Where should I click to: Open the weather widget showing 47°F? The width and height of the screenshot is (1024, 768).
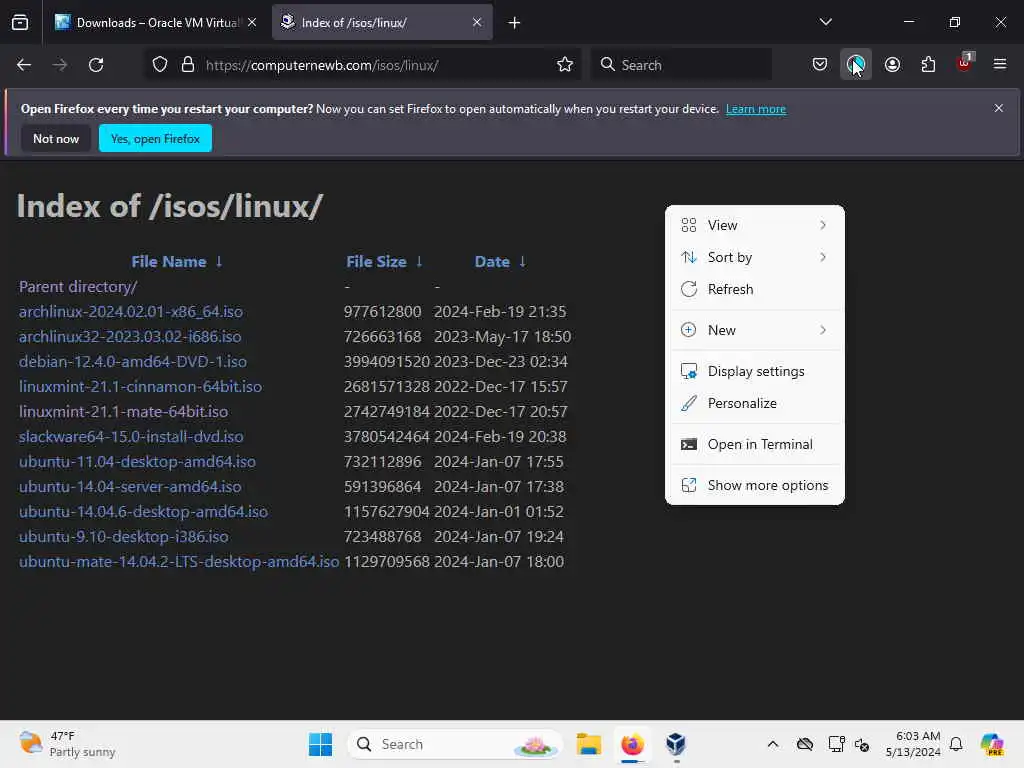click(67, 744)
